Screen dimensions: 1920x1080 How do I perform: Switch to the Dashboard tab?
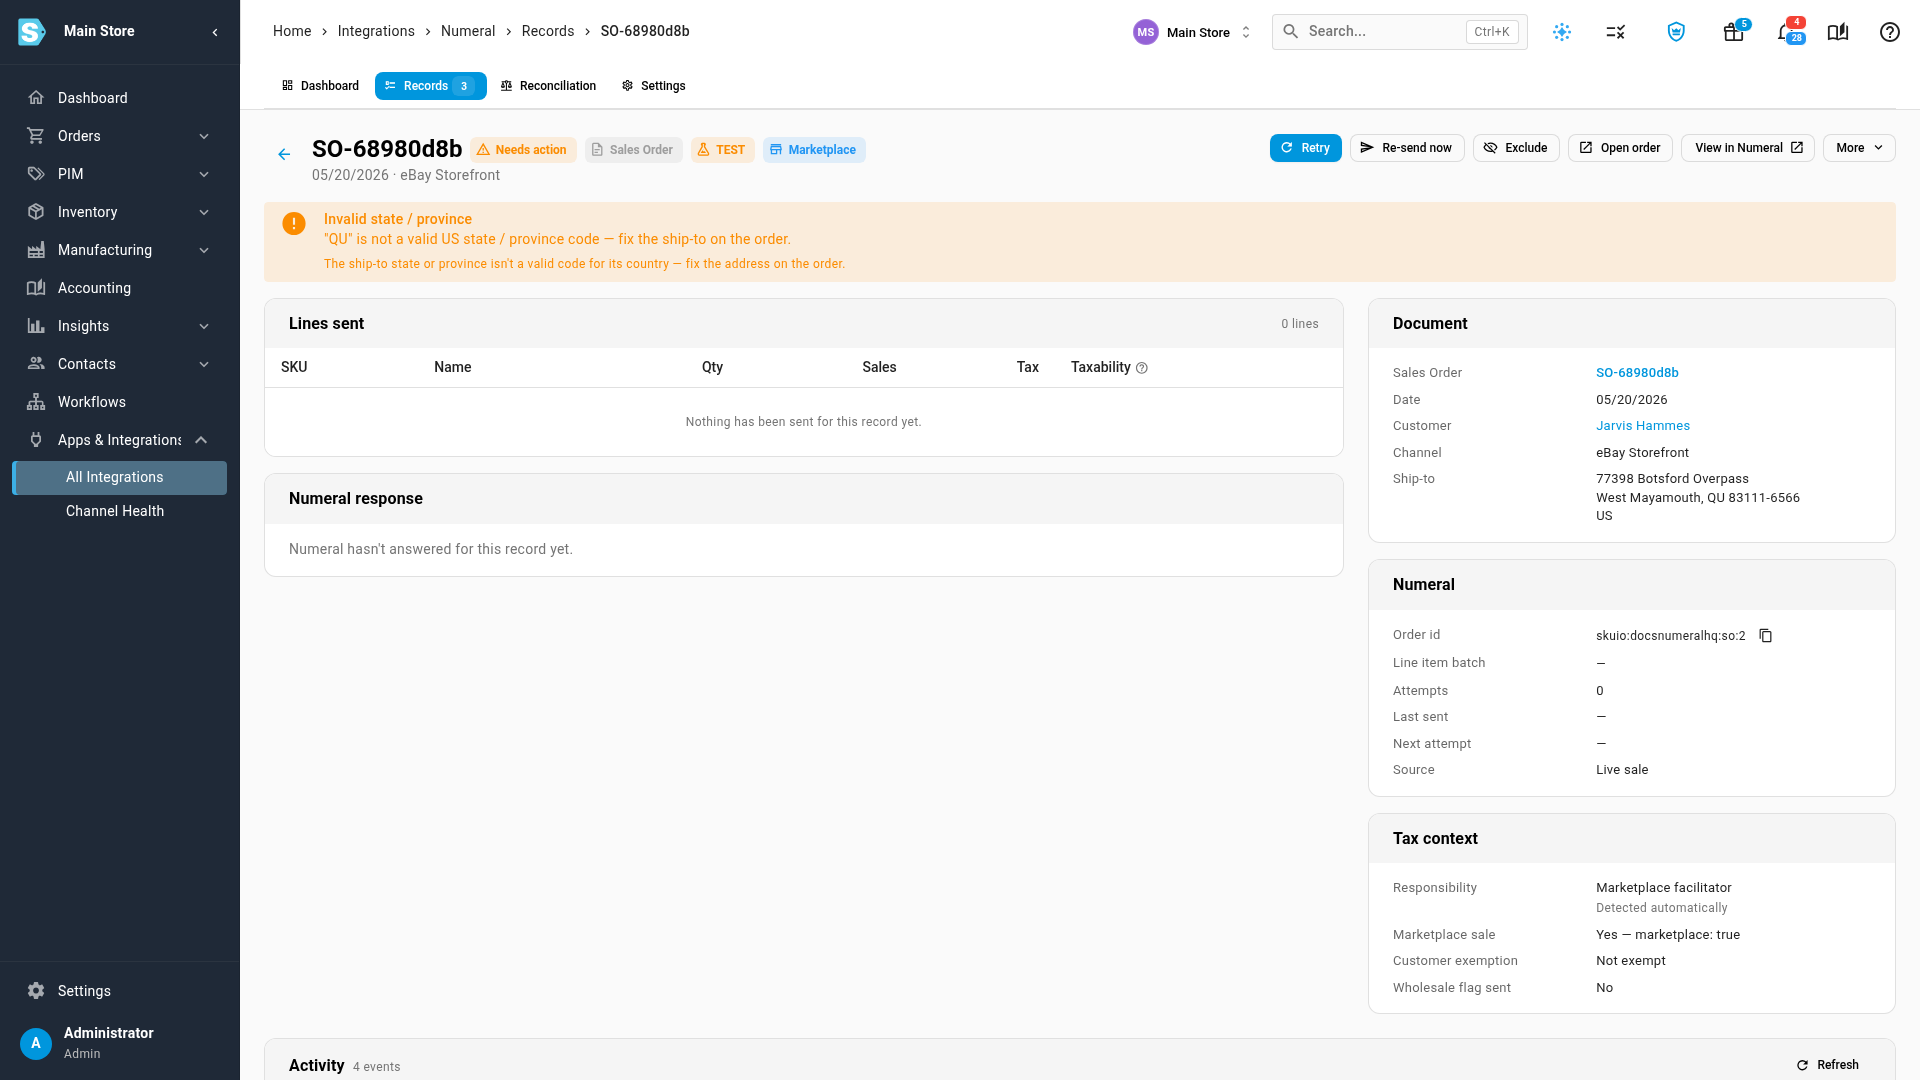click(320, 86)
